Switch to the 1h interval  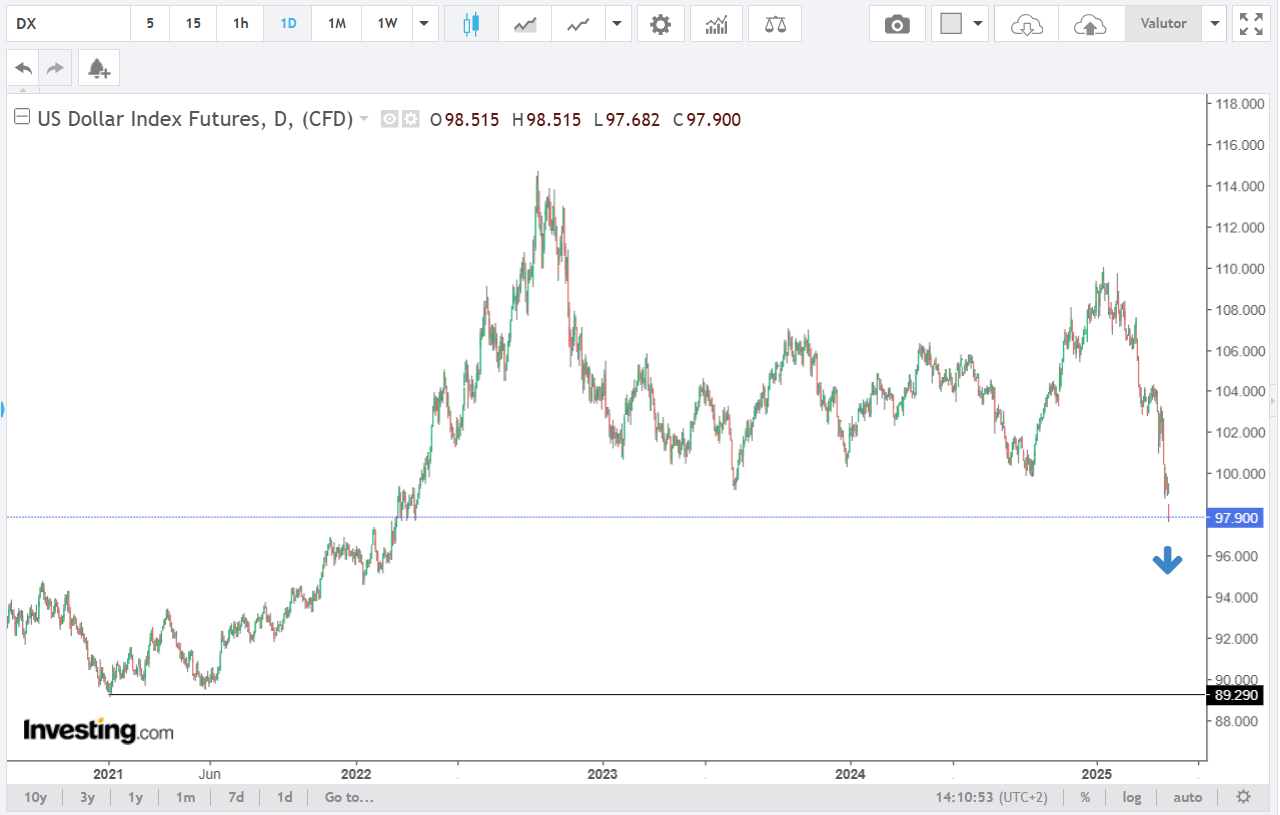click(240, 24)
